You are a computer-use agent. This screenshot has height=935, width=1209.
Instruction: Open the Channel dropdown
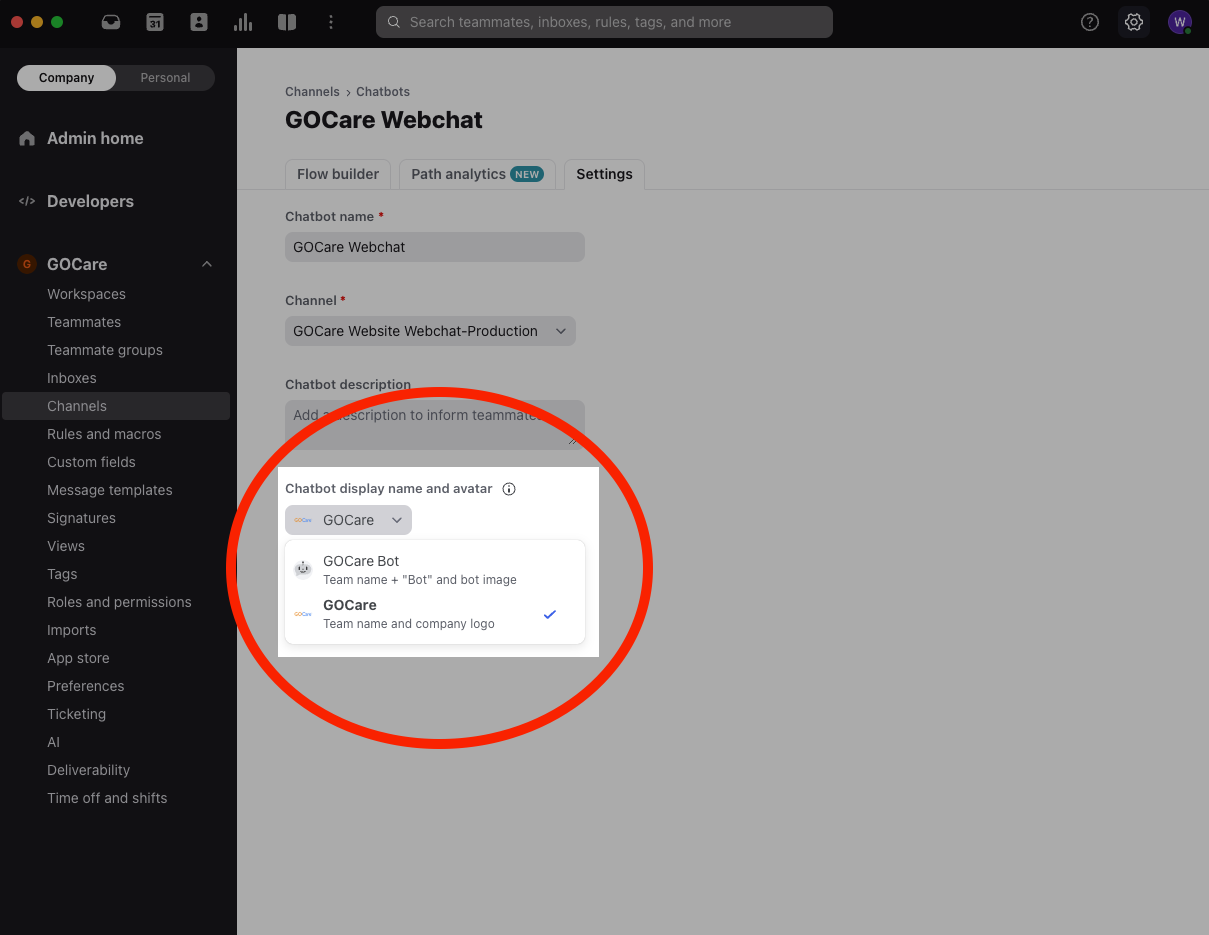coord(430,331)
